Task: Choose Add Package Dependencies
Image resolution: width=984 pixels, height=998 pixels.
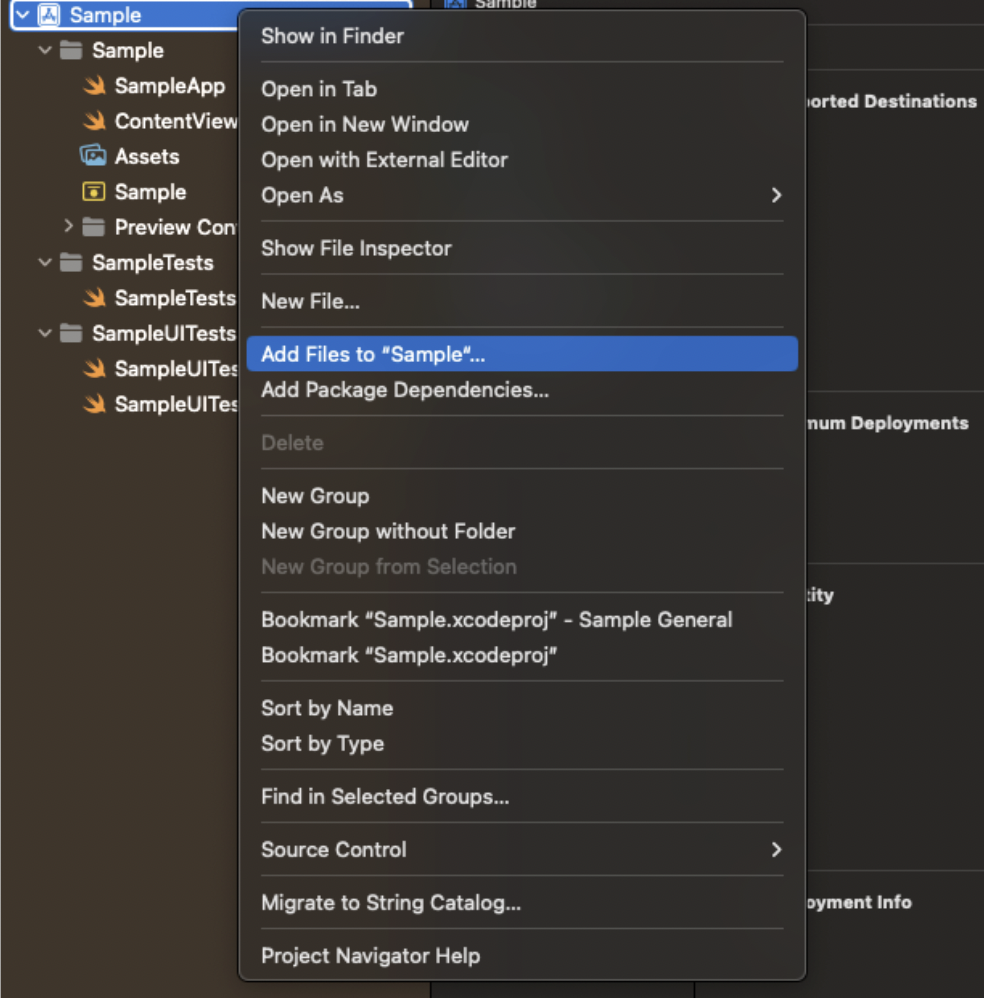Action: pyautogui.click(x=405, y=390)
